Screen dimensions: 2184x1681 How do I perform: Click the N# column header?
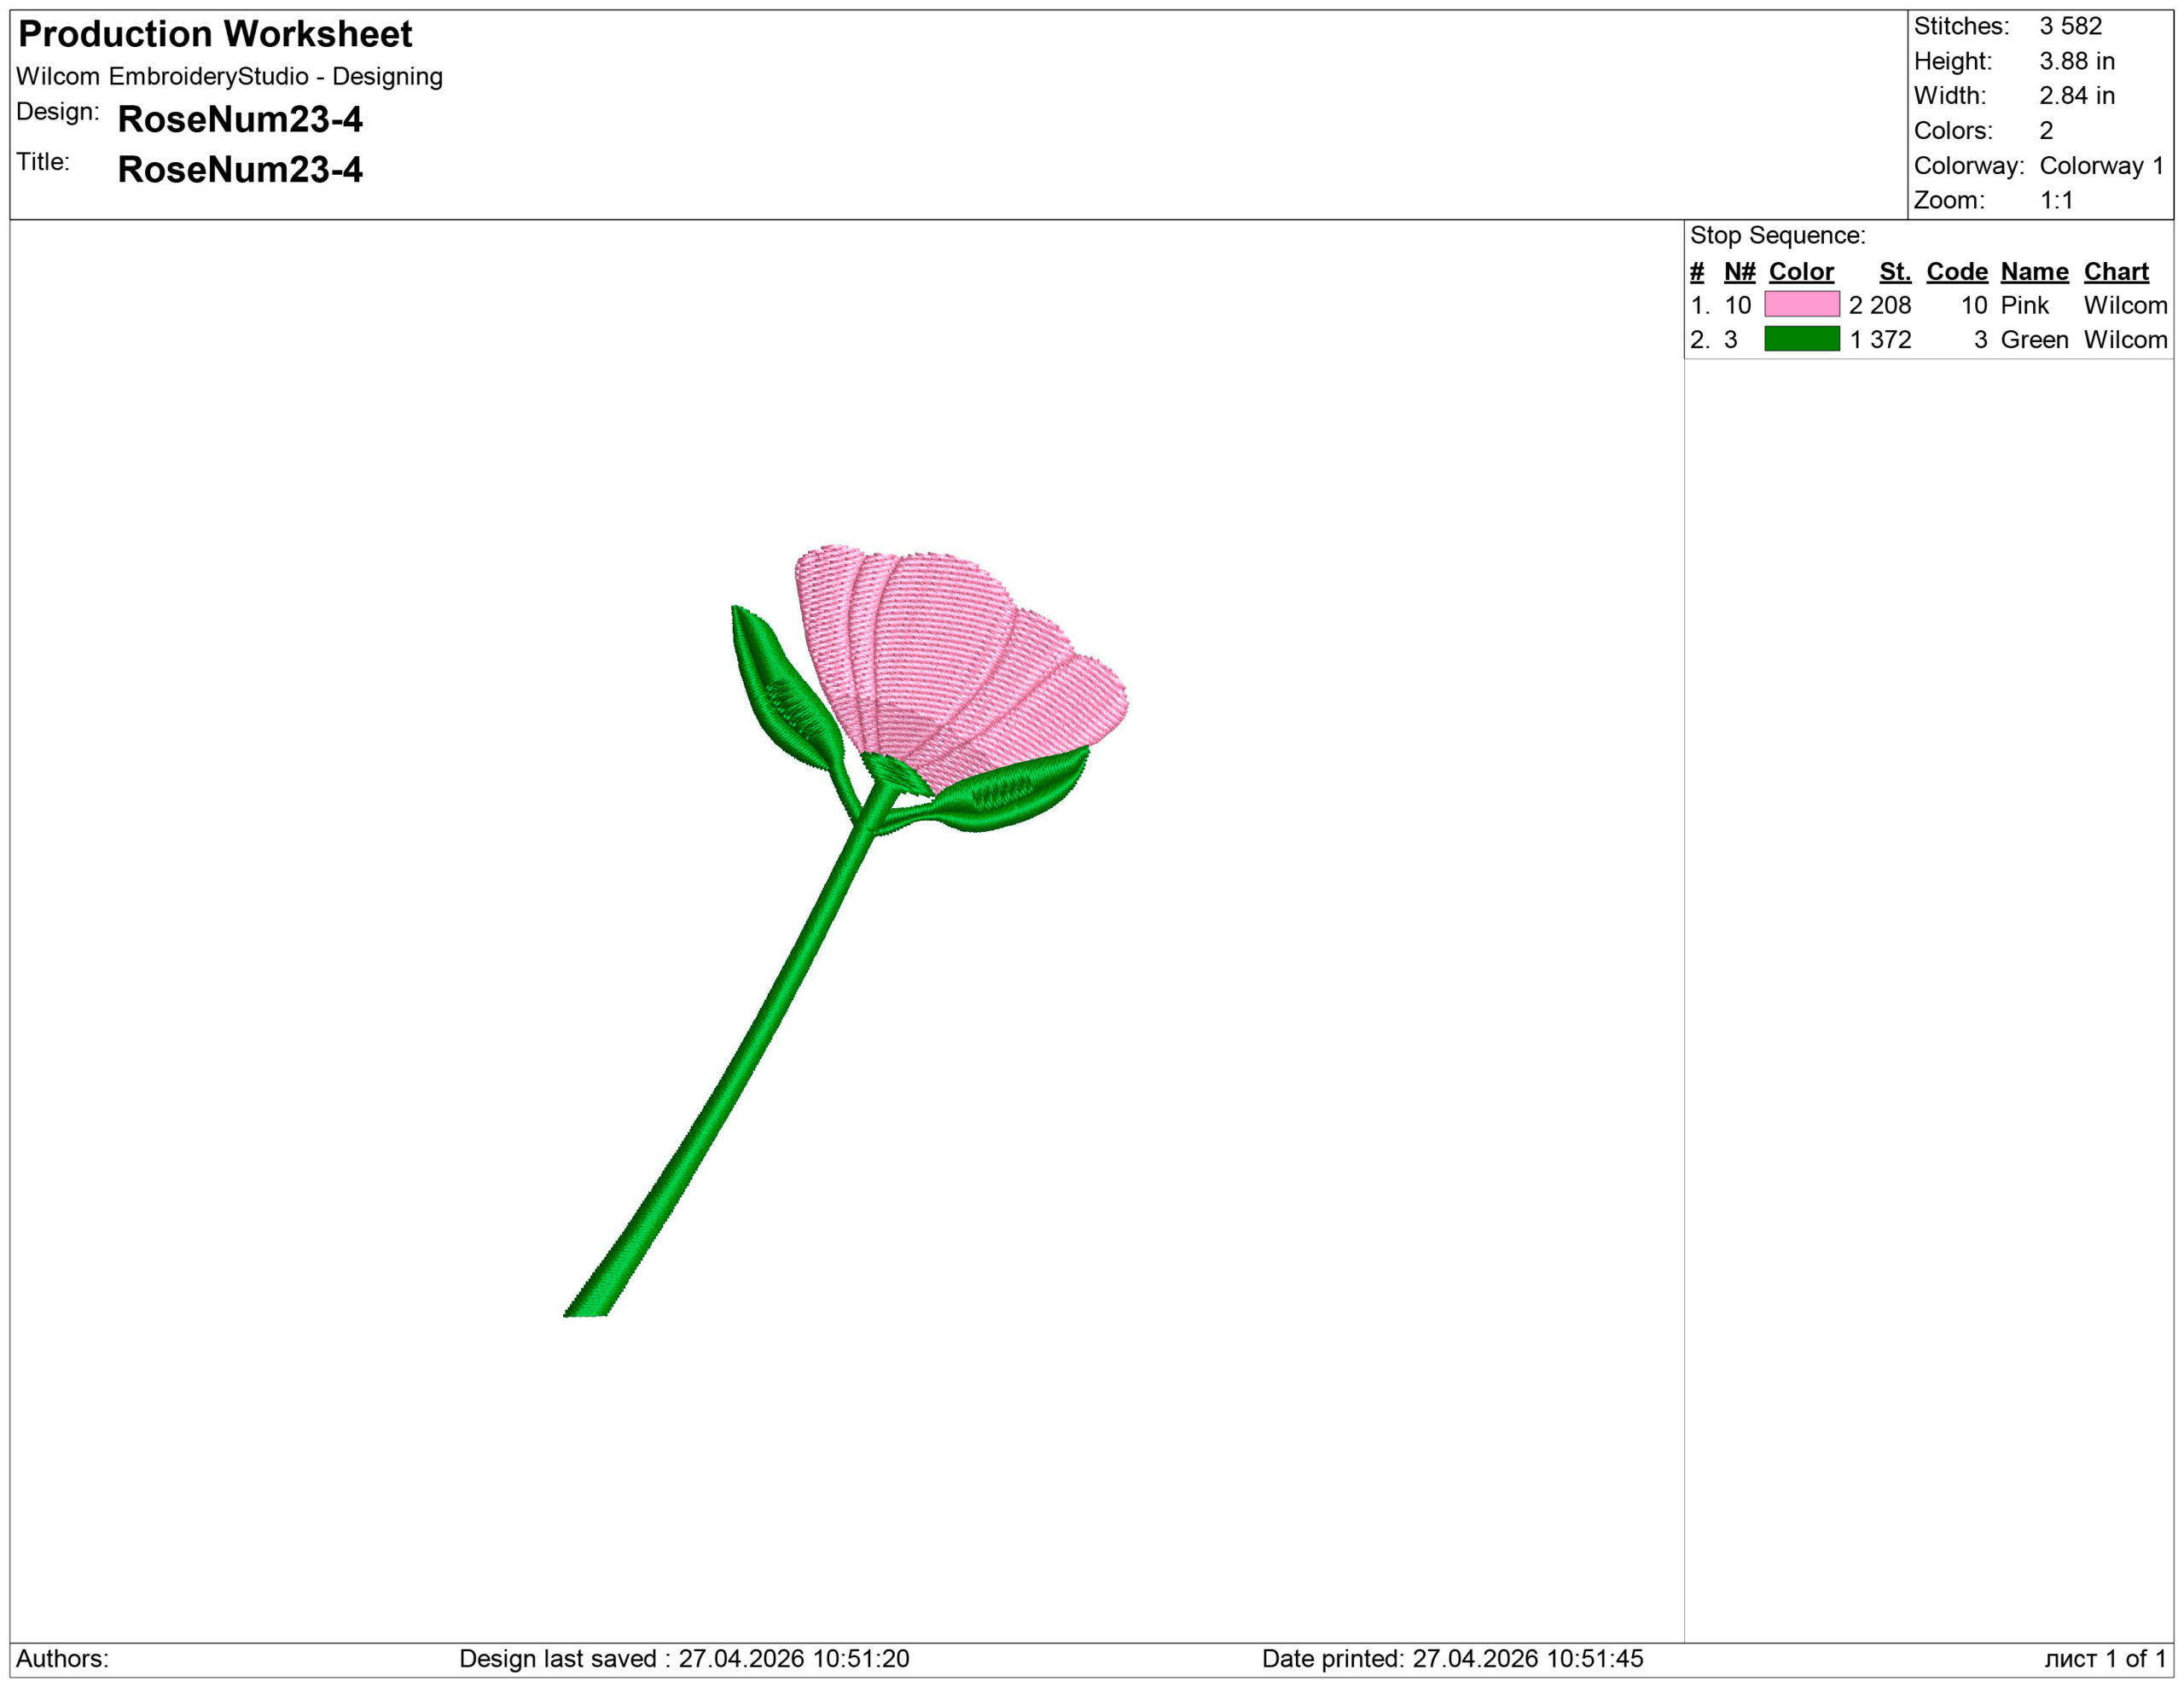pyautogui.click(x=1739, y=271)
